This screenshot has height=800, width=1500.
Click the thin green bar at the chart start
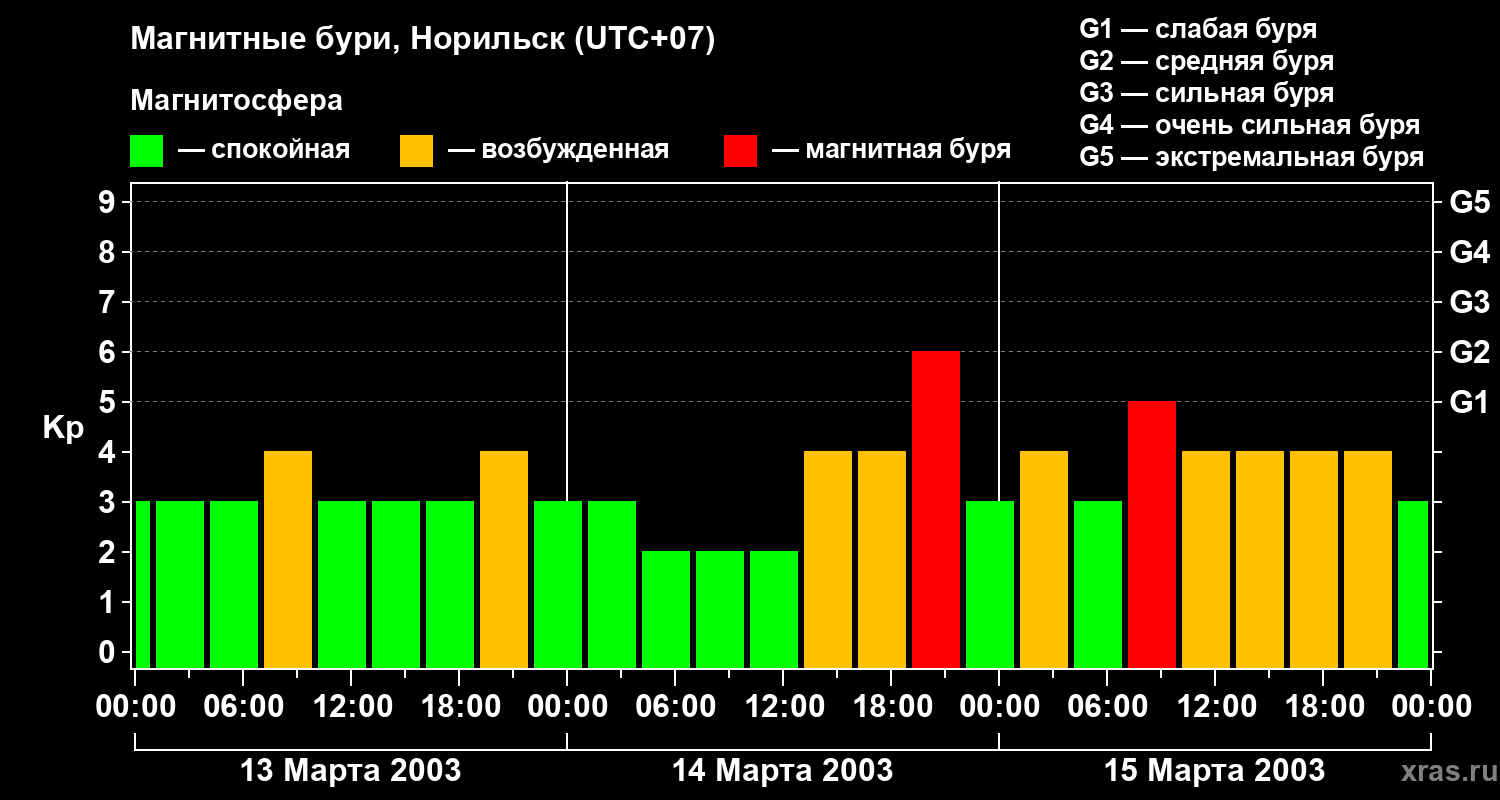(142, 585)
